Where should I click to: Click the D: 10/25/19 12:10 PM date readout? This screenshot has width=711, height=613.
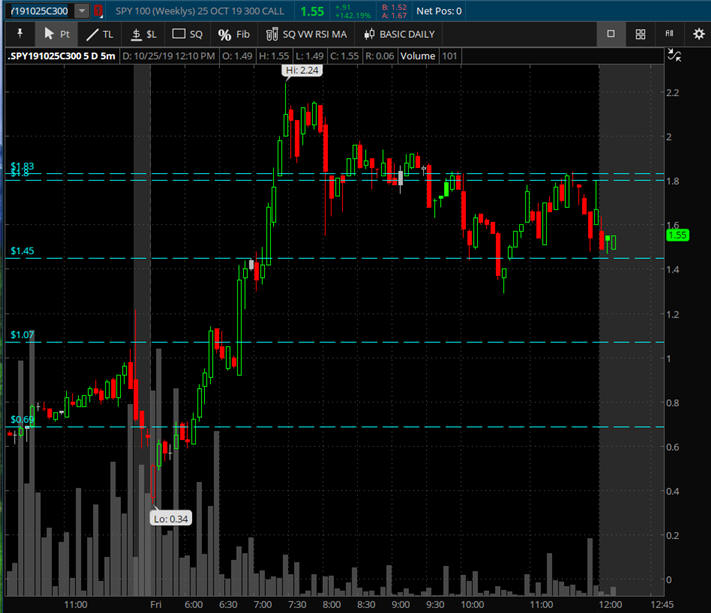pyautogui.click(x=168, y=56)
